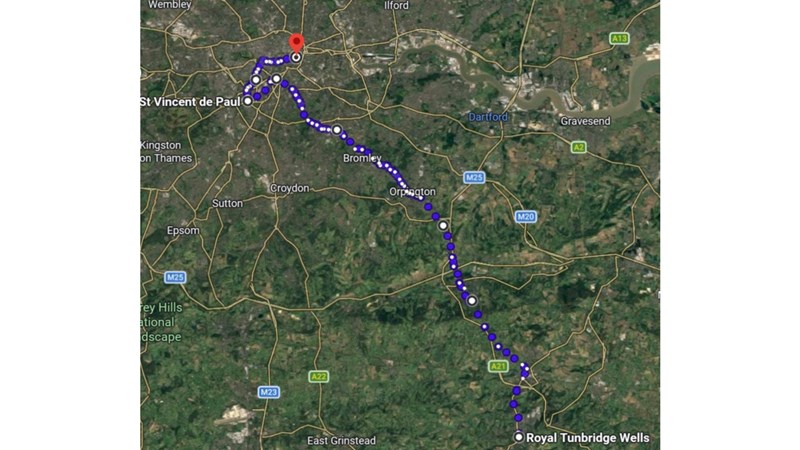Click the red destination pin marker

point(296,43)
